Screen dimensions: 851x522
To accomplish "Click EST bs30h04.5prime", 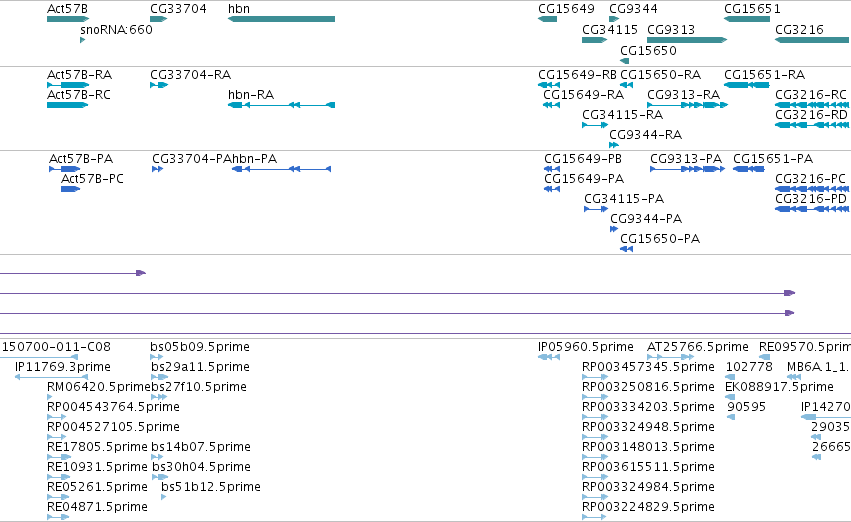I will tap(160, 477).
